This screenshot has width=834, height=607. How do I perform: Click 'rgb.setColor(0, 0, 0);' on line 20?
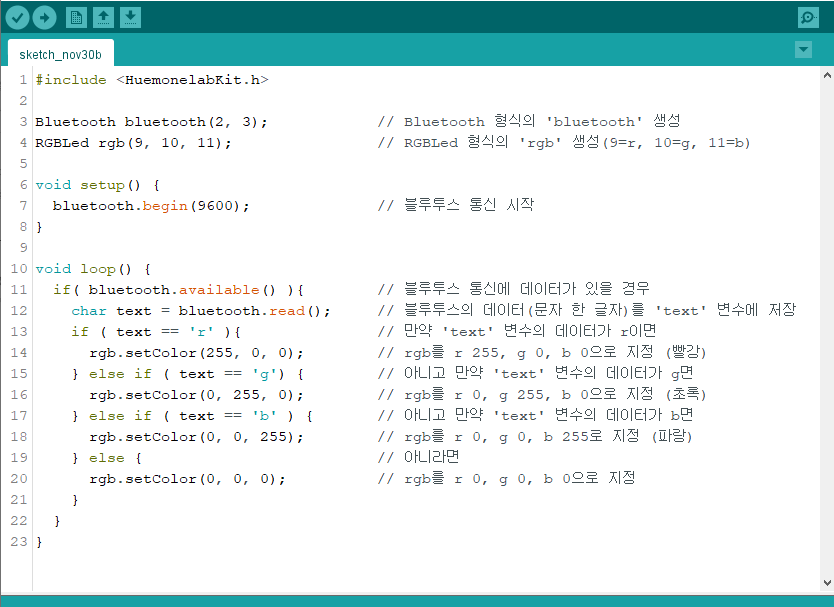[187, 478]
